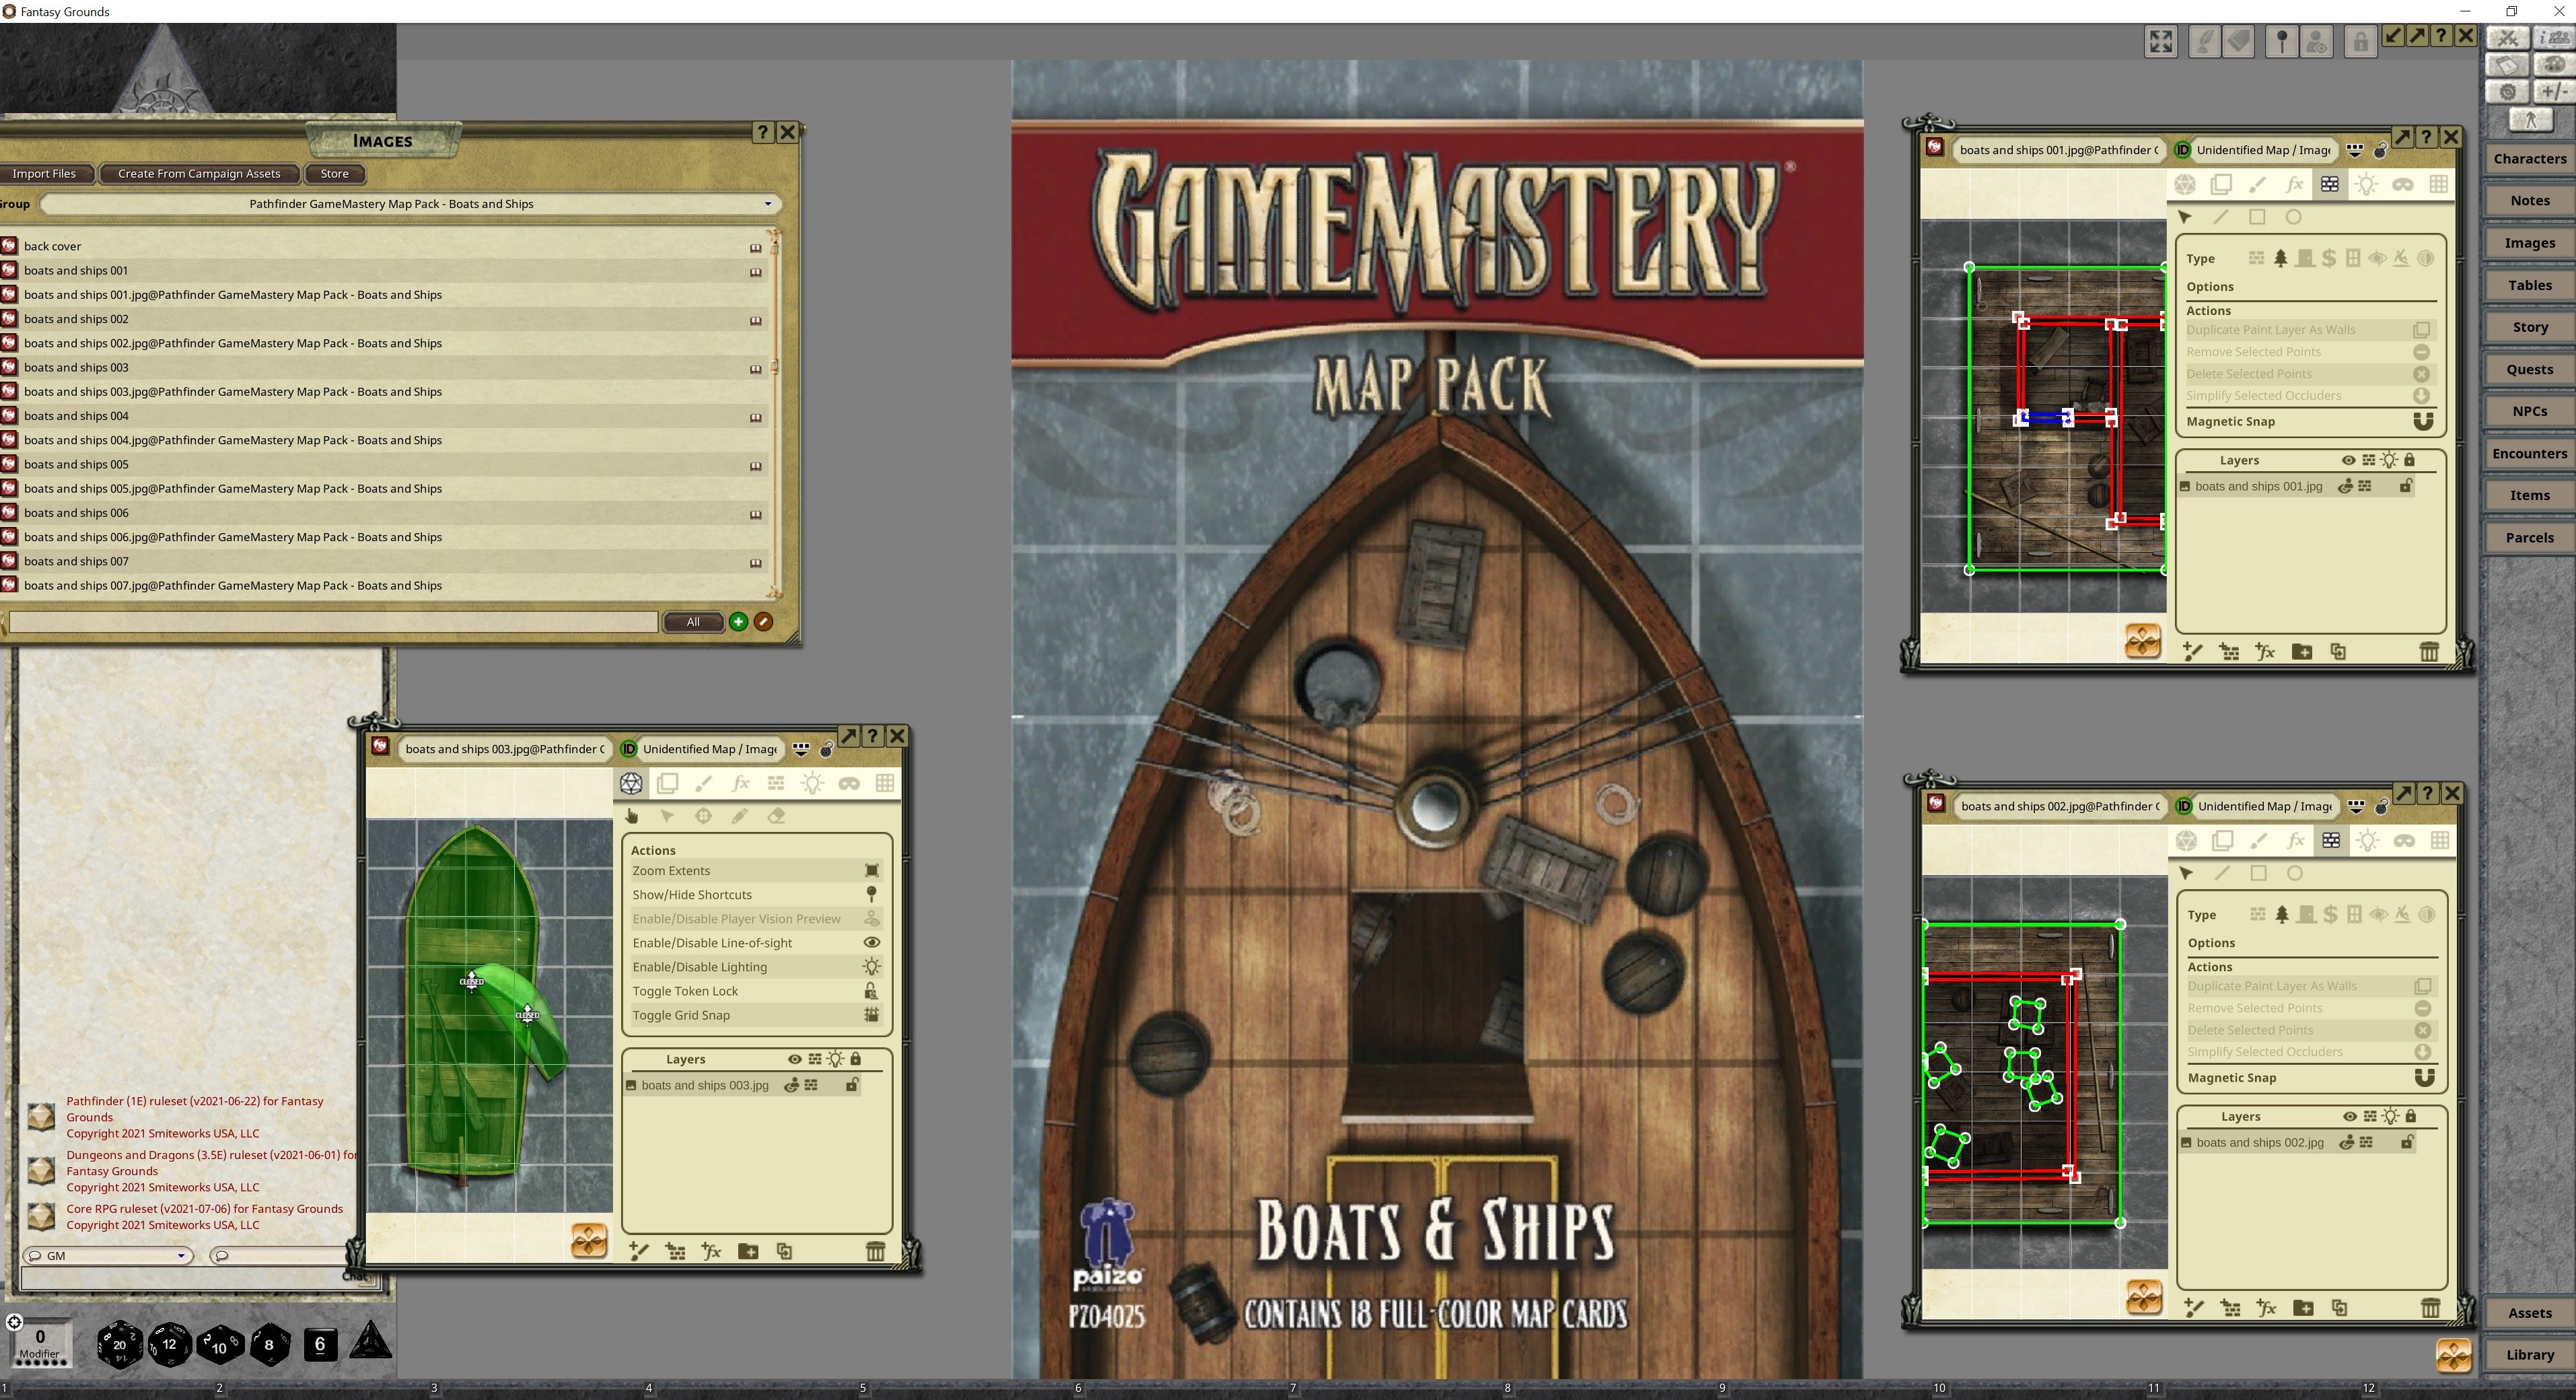
Task: Open the GM chat identity dropdown
Action: (183, 1255)
